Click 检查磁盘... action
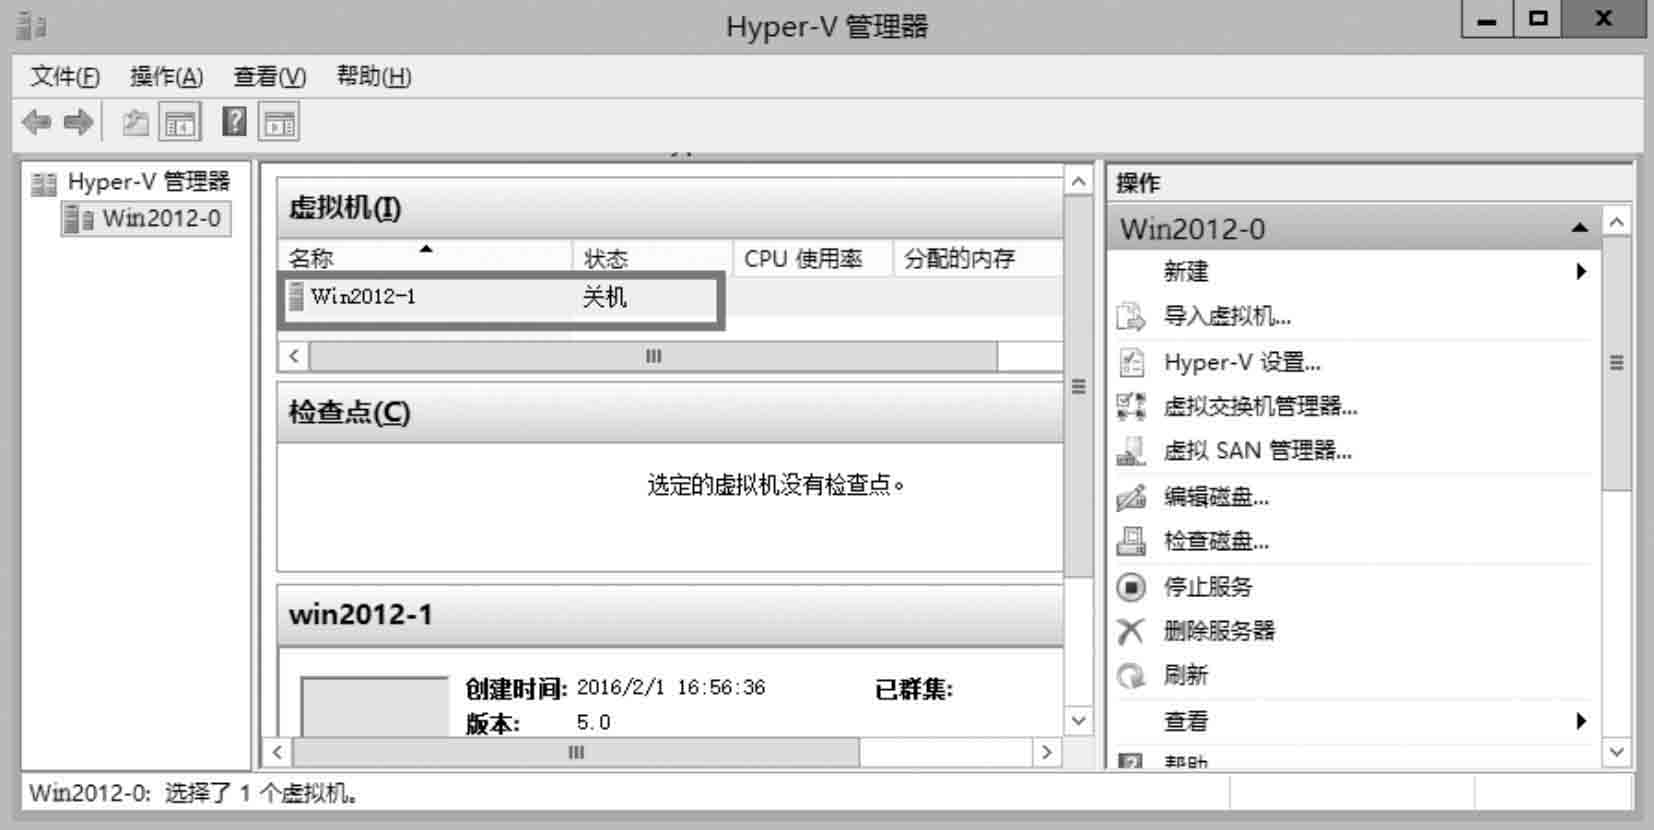Image resolution: width=1654 pixels, height=830 pixels. (x=1216, y=541)
